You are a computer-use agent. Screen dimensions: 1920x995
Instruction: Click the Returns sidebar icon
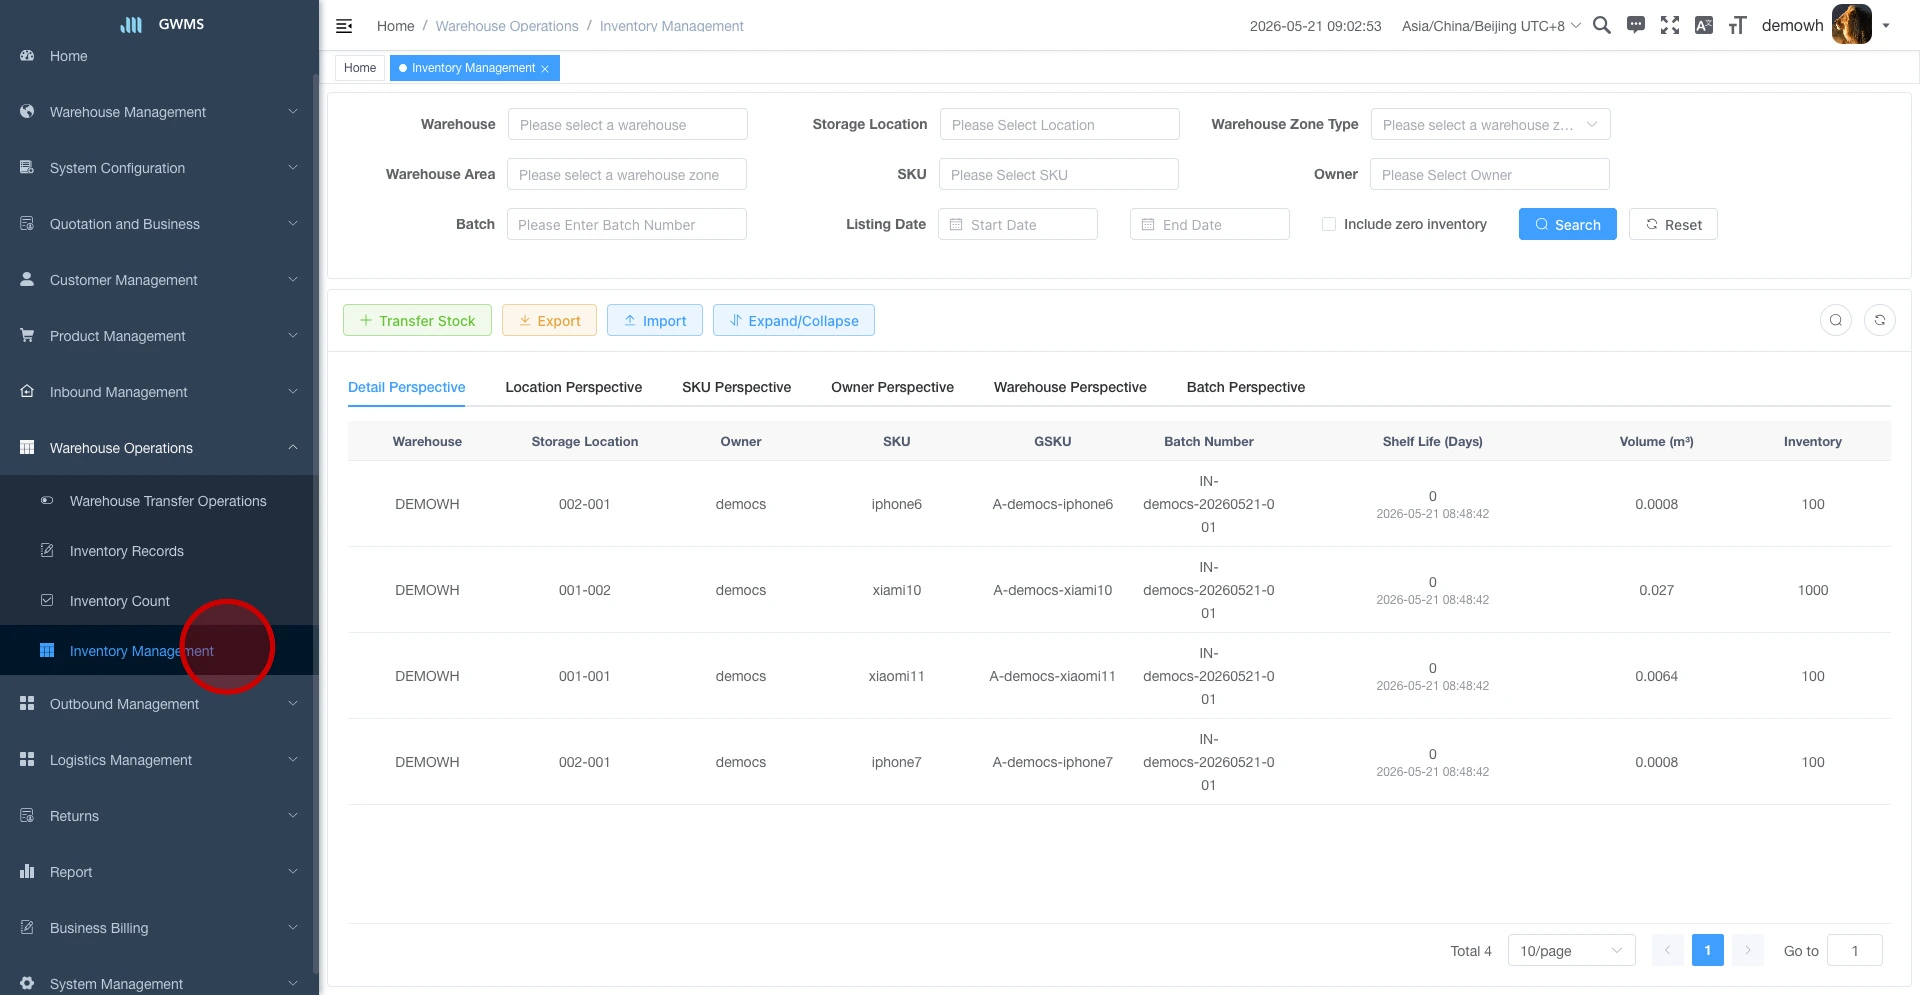coord(27,816)
